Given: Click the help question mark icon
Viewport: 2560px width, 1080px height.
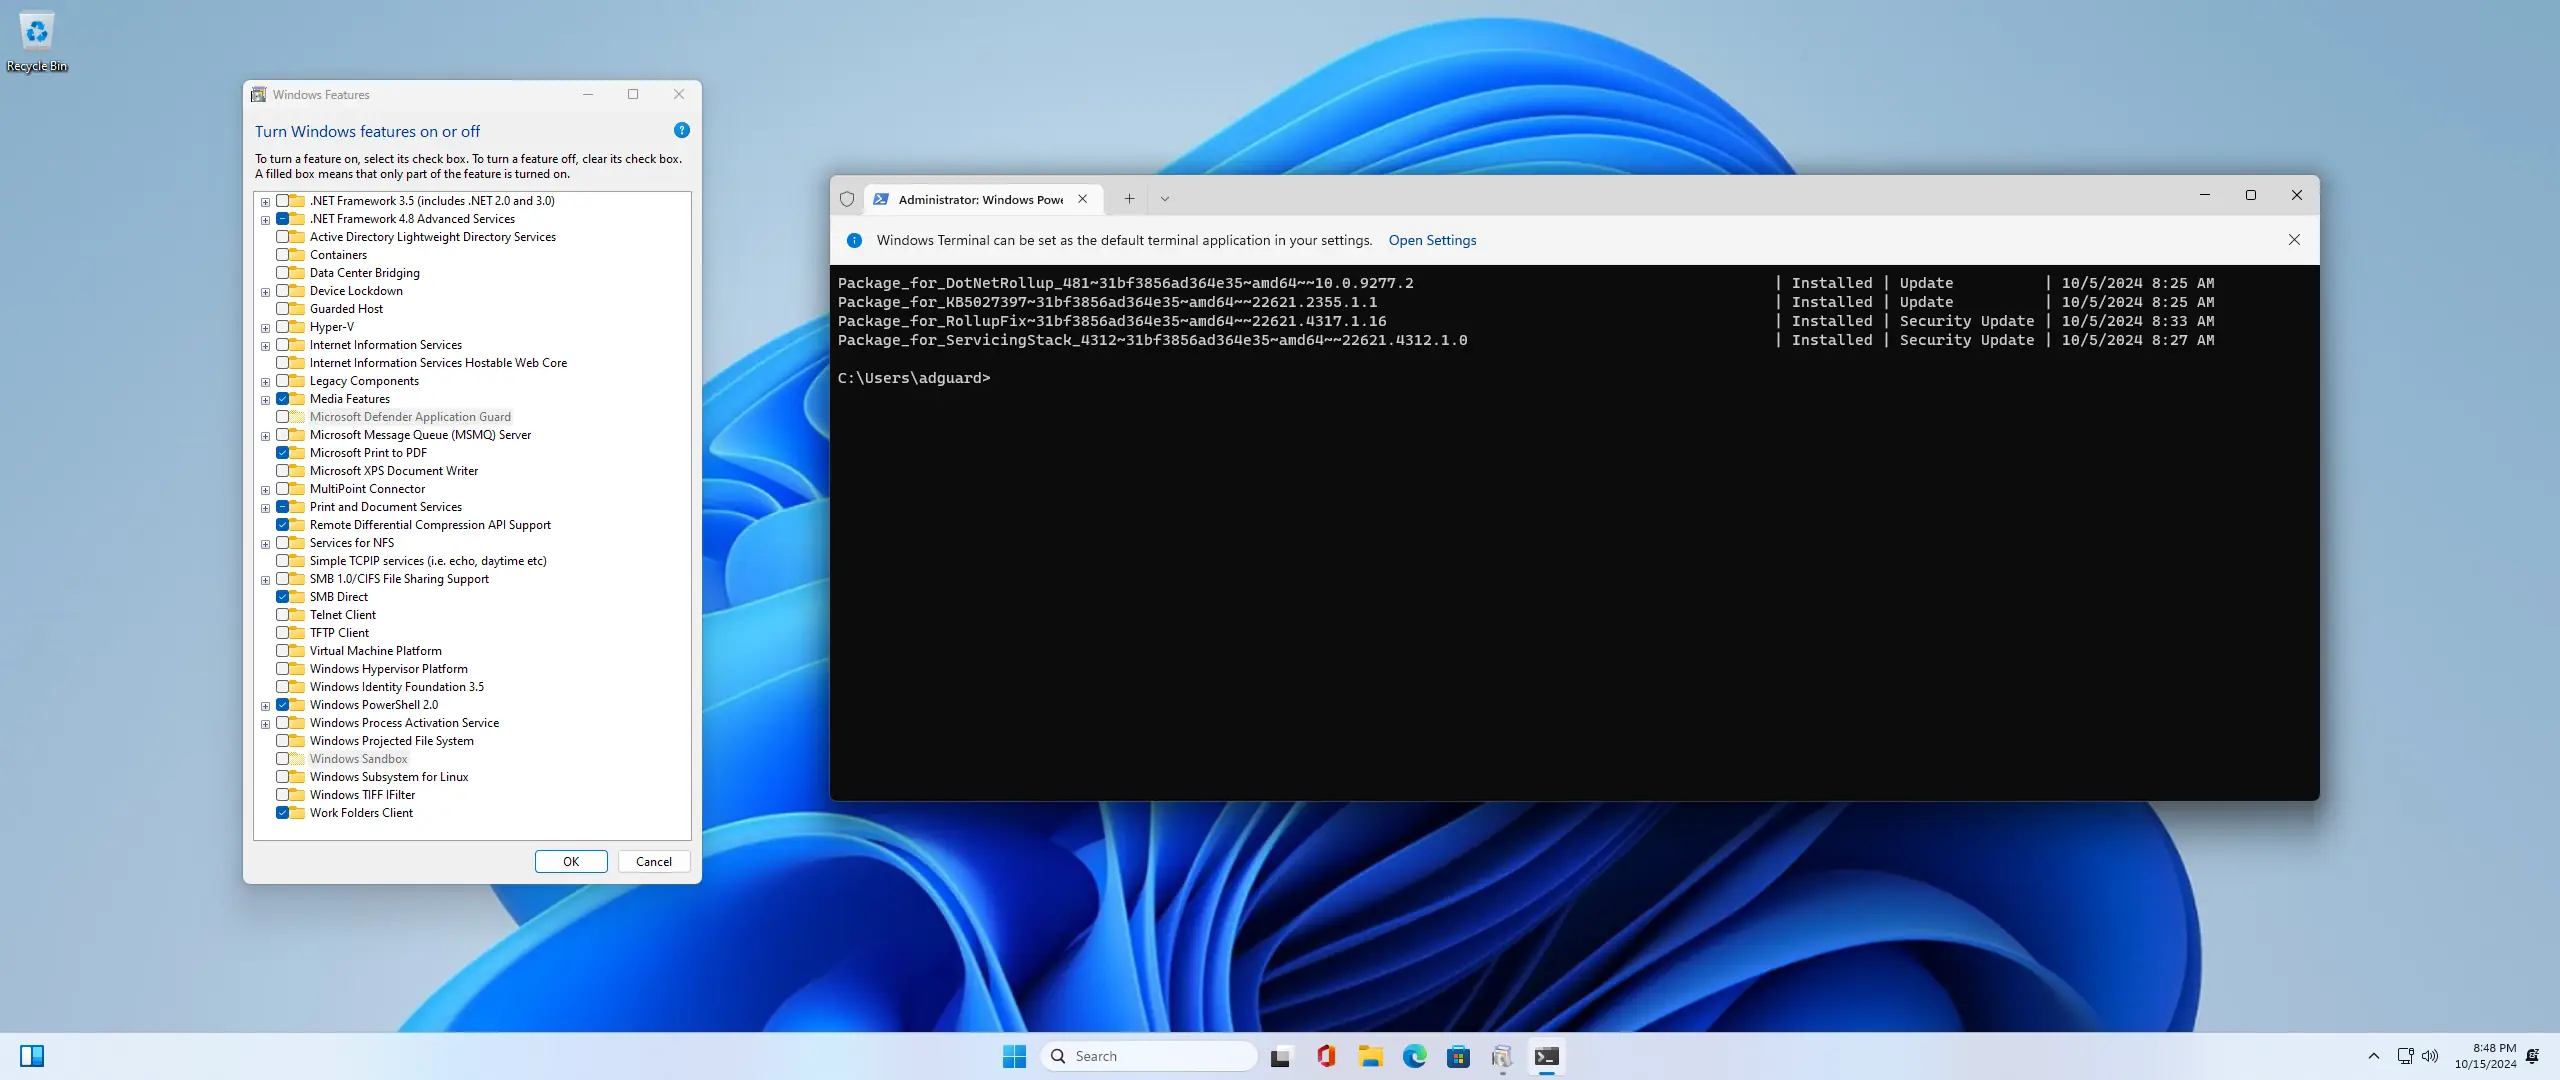Looking at the screenshot, I should click(x=681, y=130).
